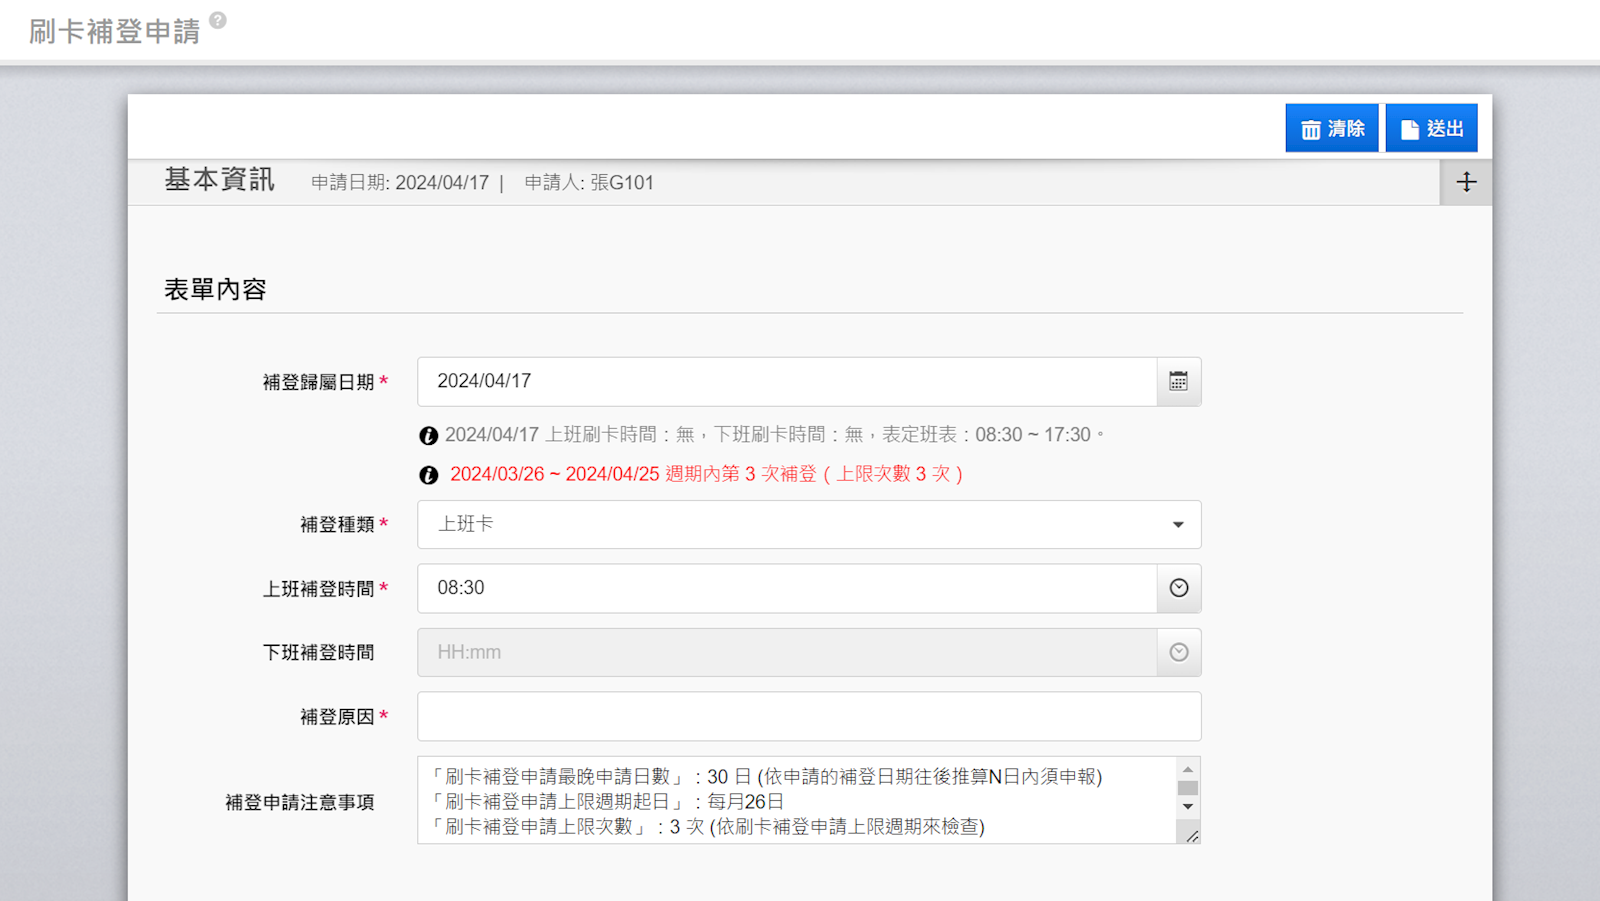Click the 下班補登時間 HH:mm field
Screen dimensions: 1600x901
pyautogui.click(x=786, y=652)
